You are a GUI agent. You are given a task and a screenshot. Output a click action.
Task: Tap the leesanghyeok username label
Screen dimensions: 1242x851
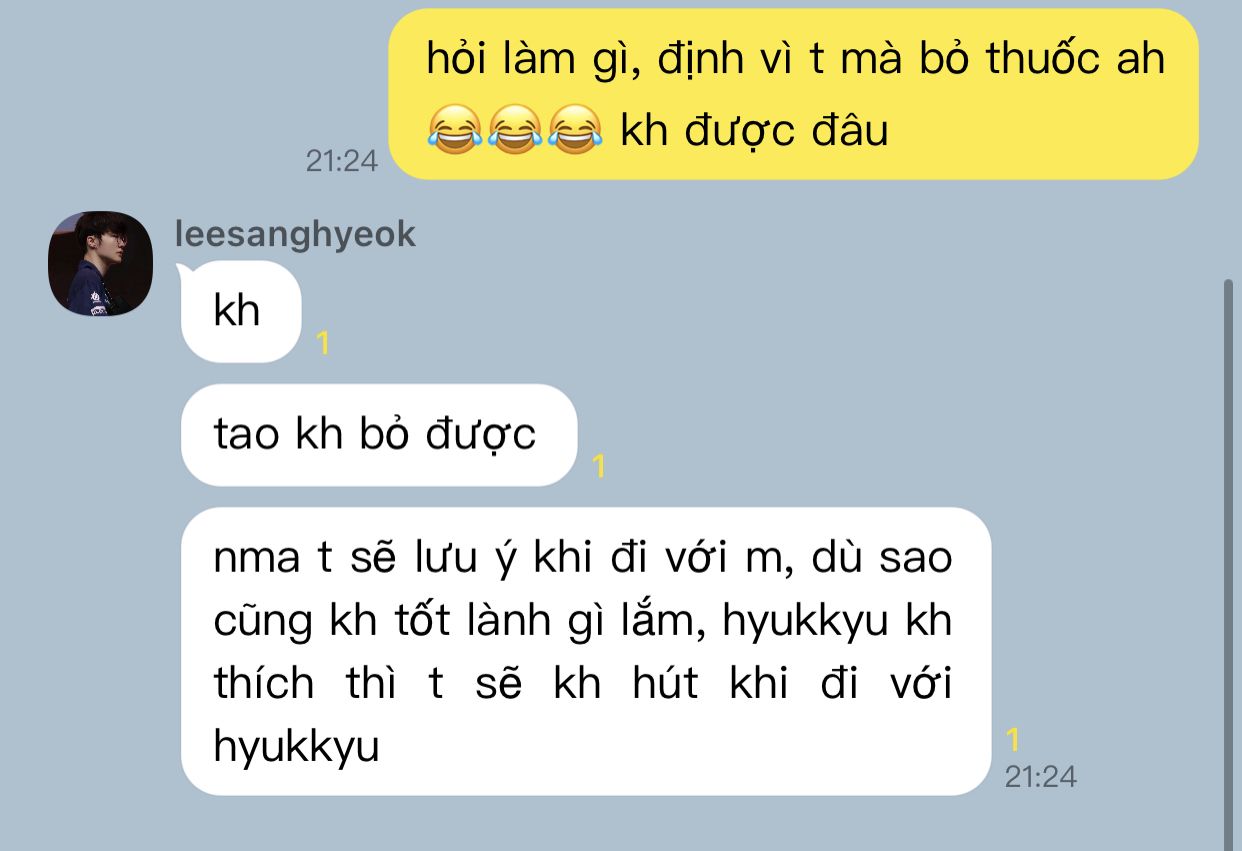[x=295, y=234]
